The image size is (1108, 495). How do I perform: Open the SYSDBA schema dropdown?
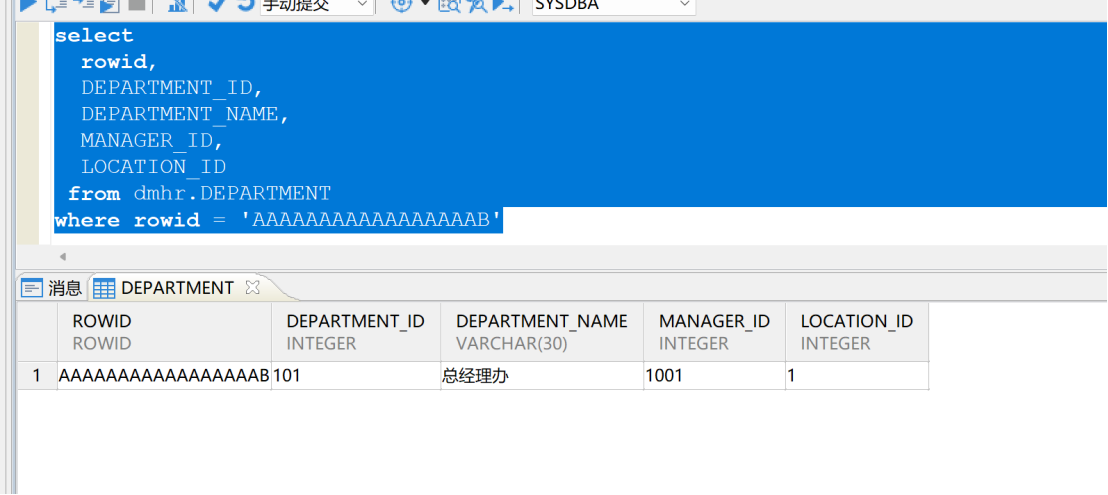(x=613, y=6)
